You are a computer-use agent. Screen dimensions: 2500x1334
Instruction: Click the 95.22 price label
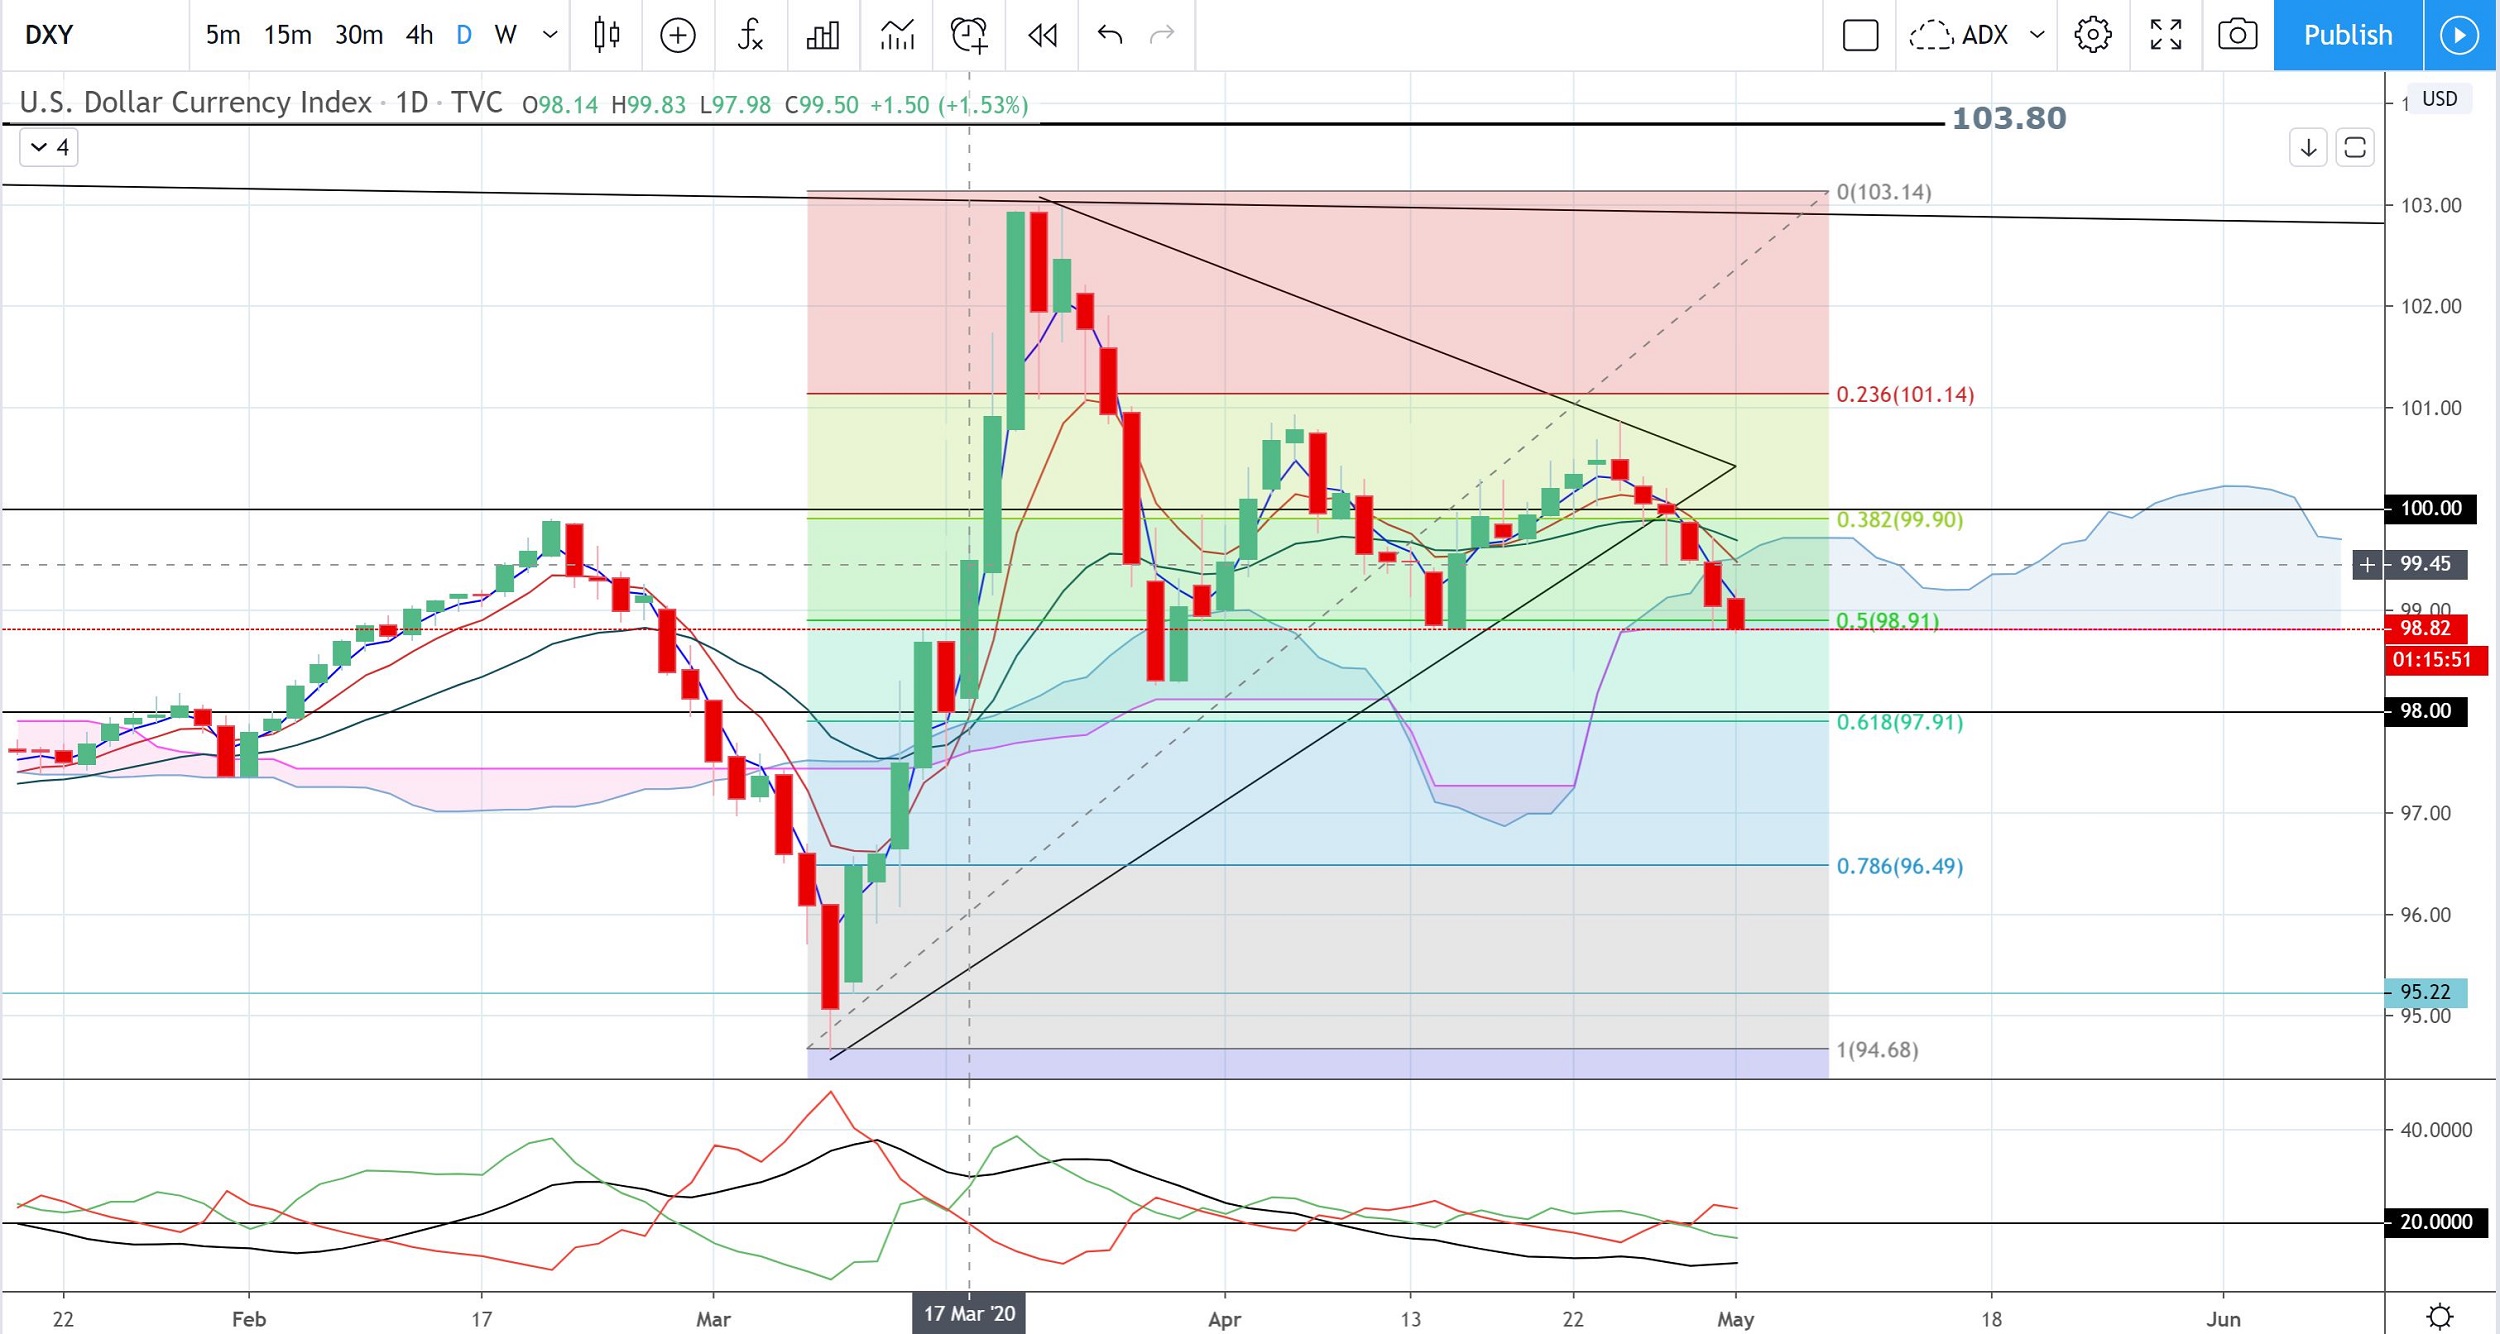pos(2425,992)
